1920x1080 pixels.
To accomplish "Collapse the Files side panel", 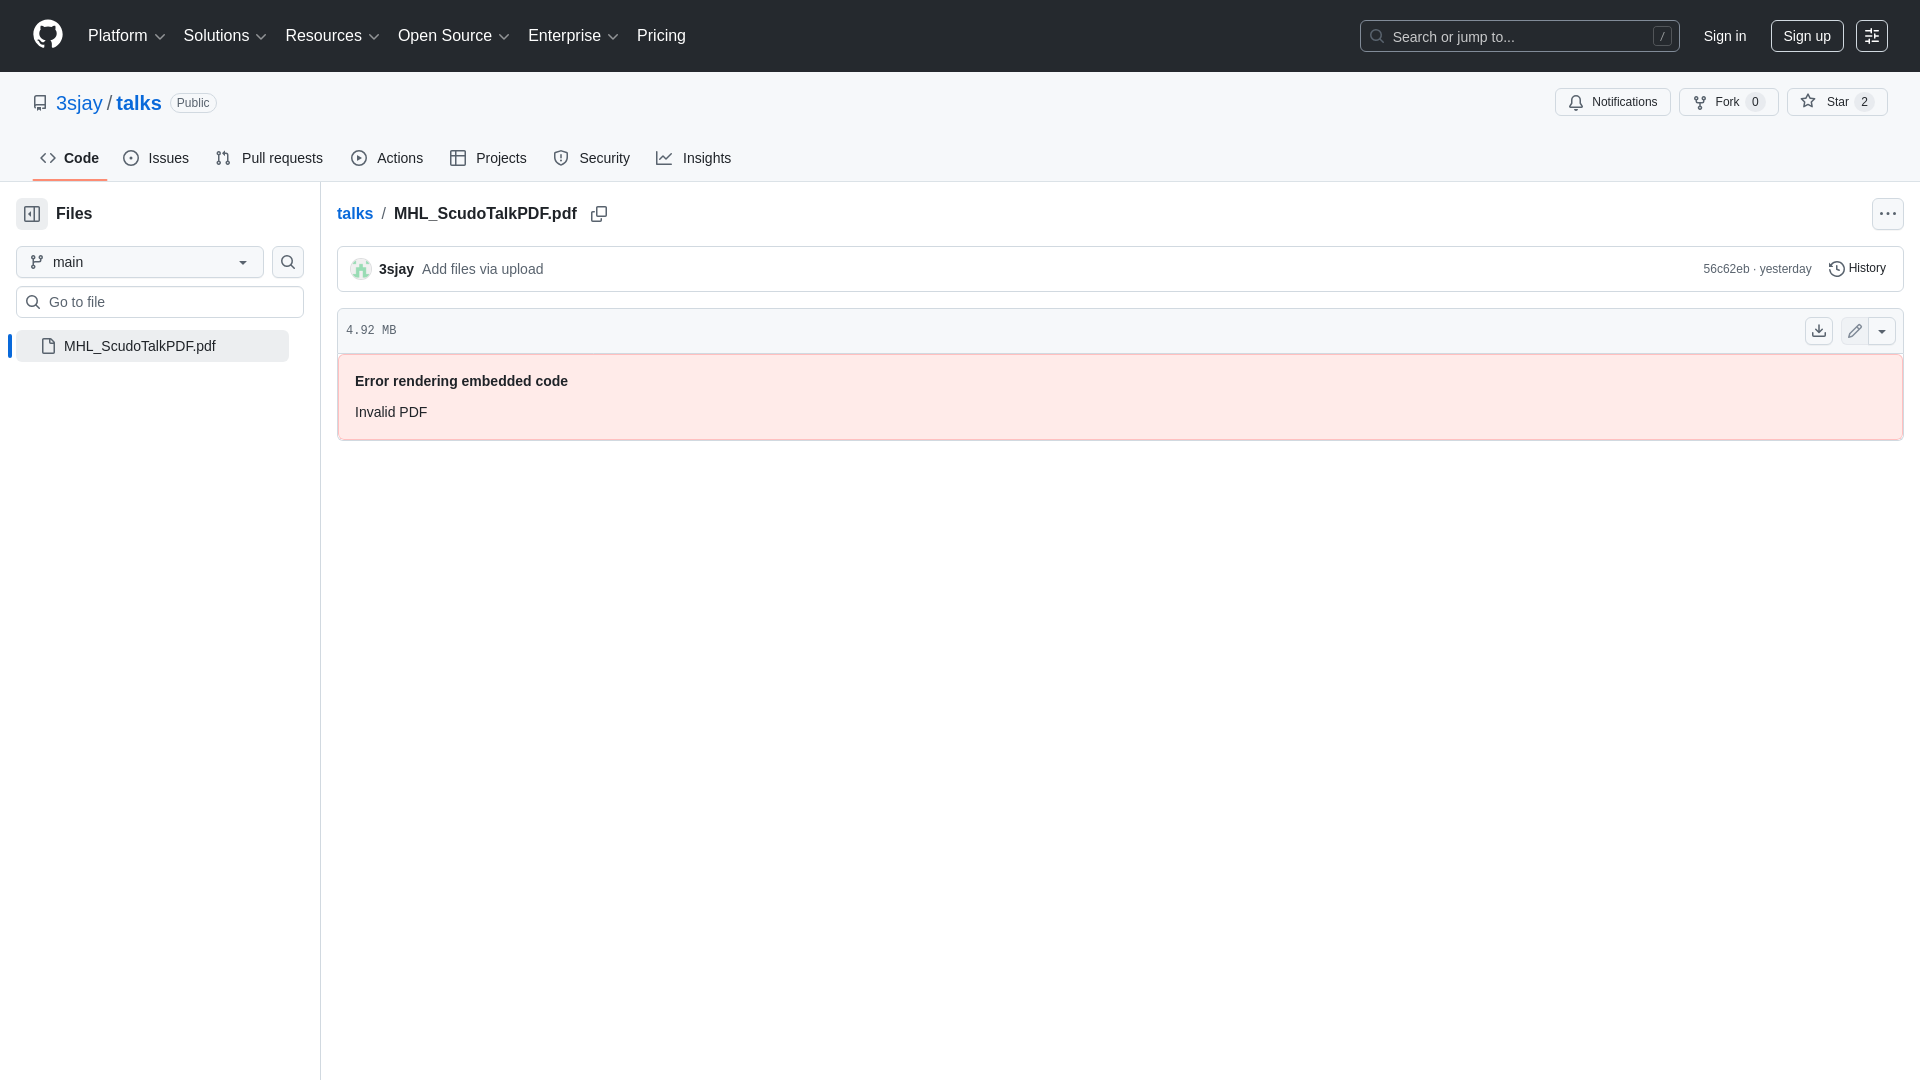I will (x=30, y=213).
